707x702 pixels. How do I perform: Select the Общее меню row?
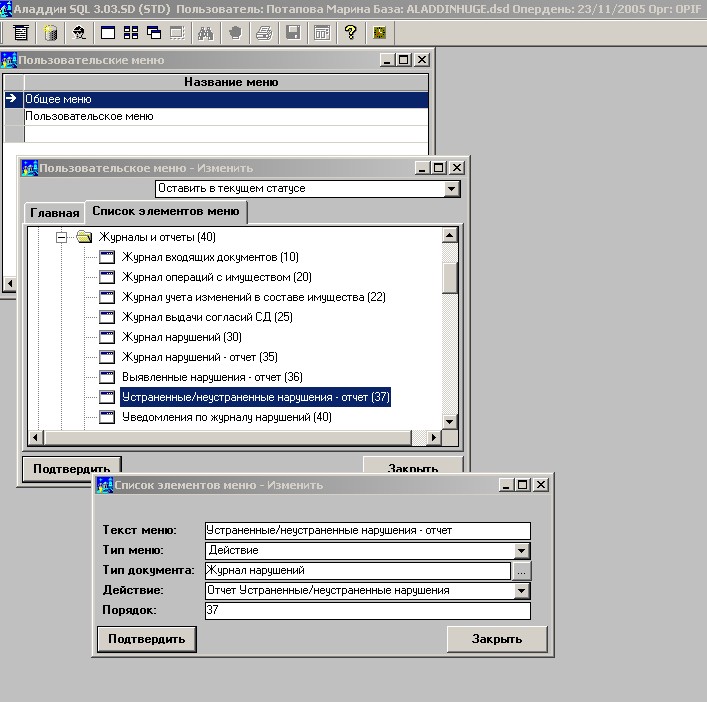tap(226, 99)
